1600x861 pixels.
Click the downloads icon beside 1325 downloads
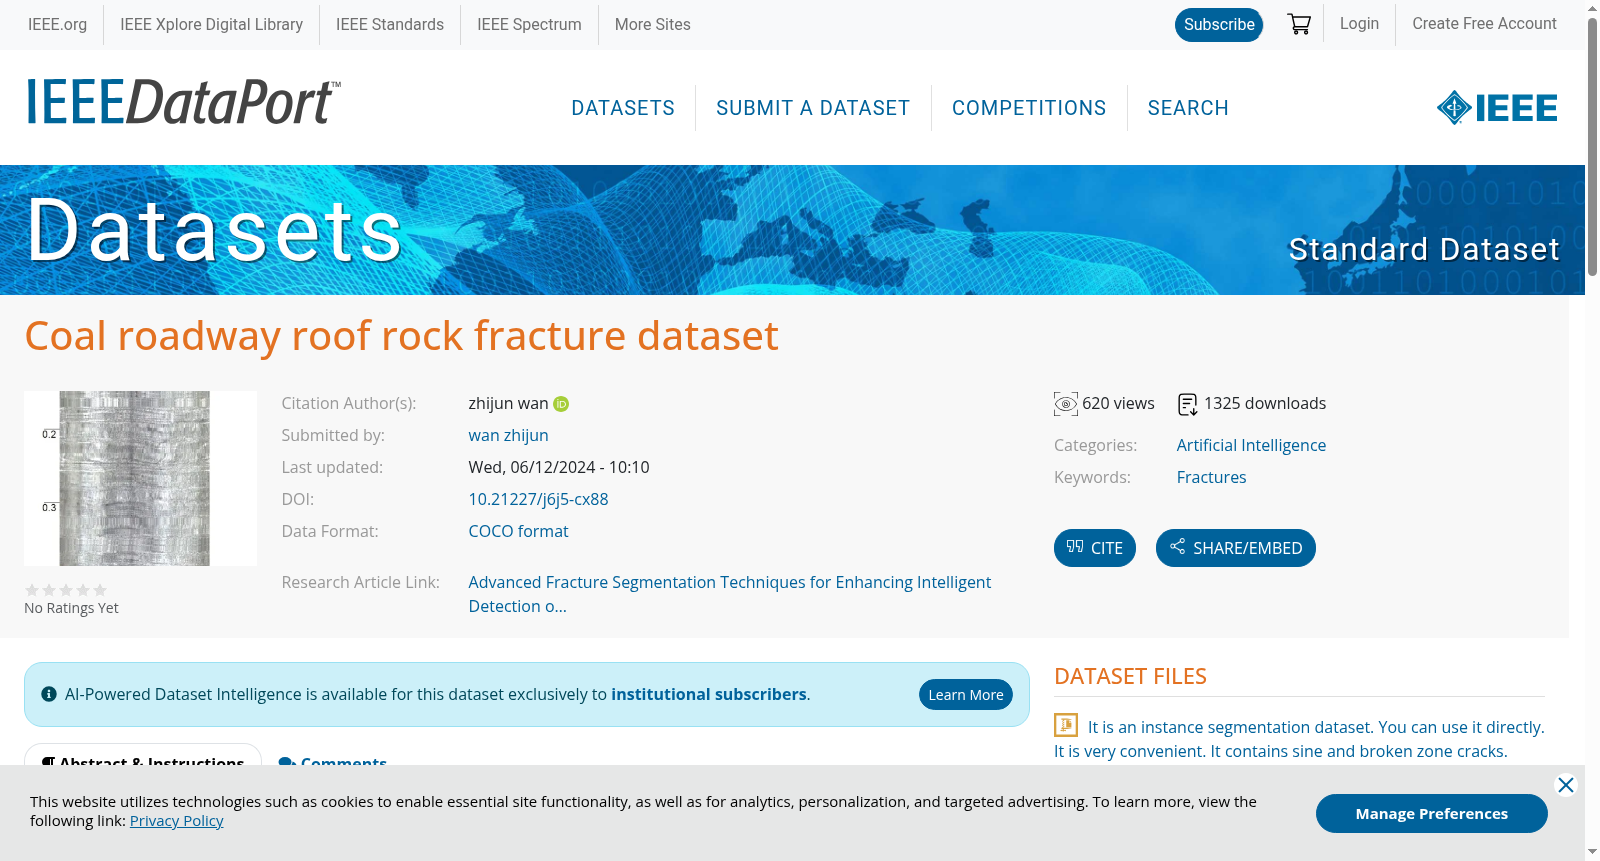(1188, 404)
